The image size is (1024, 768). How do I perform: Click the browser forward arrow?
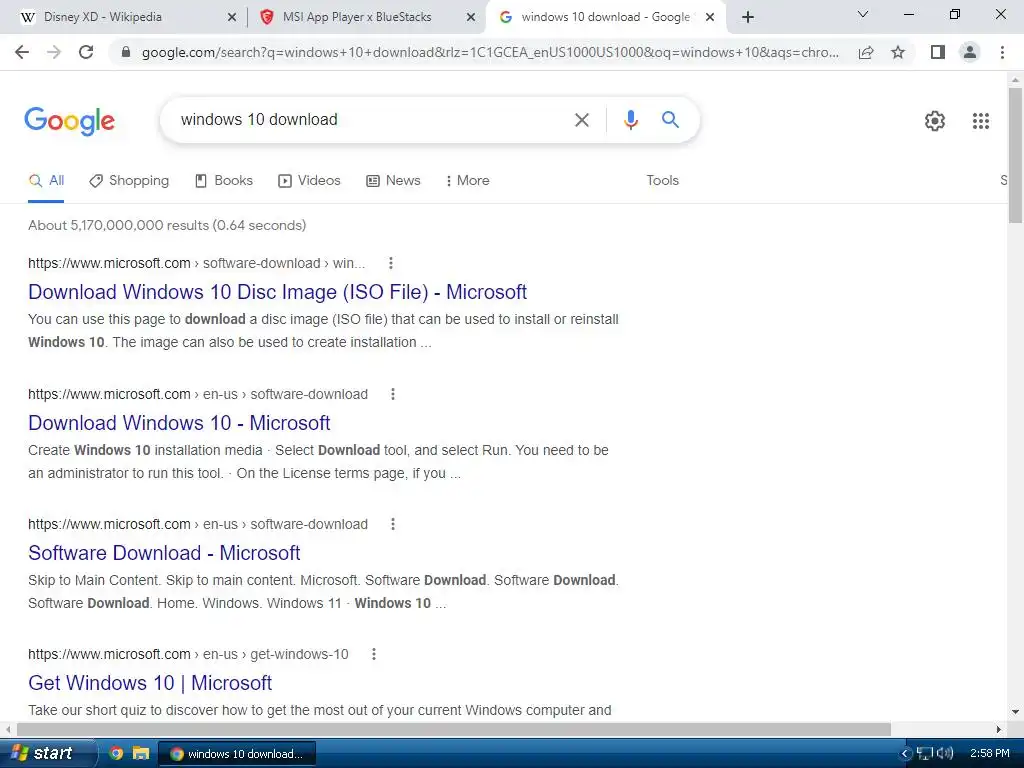click(54, 52)
